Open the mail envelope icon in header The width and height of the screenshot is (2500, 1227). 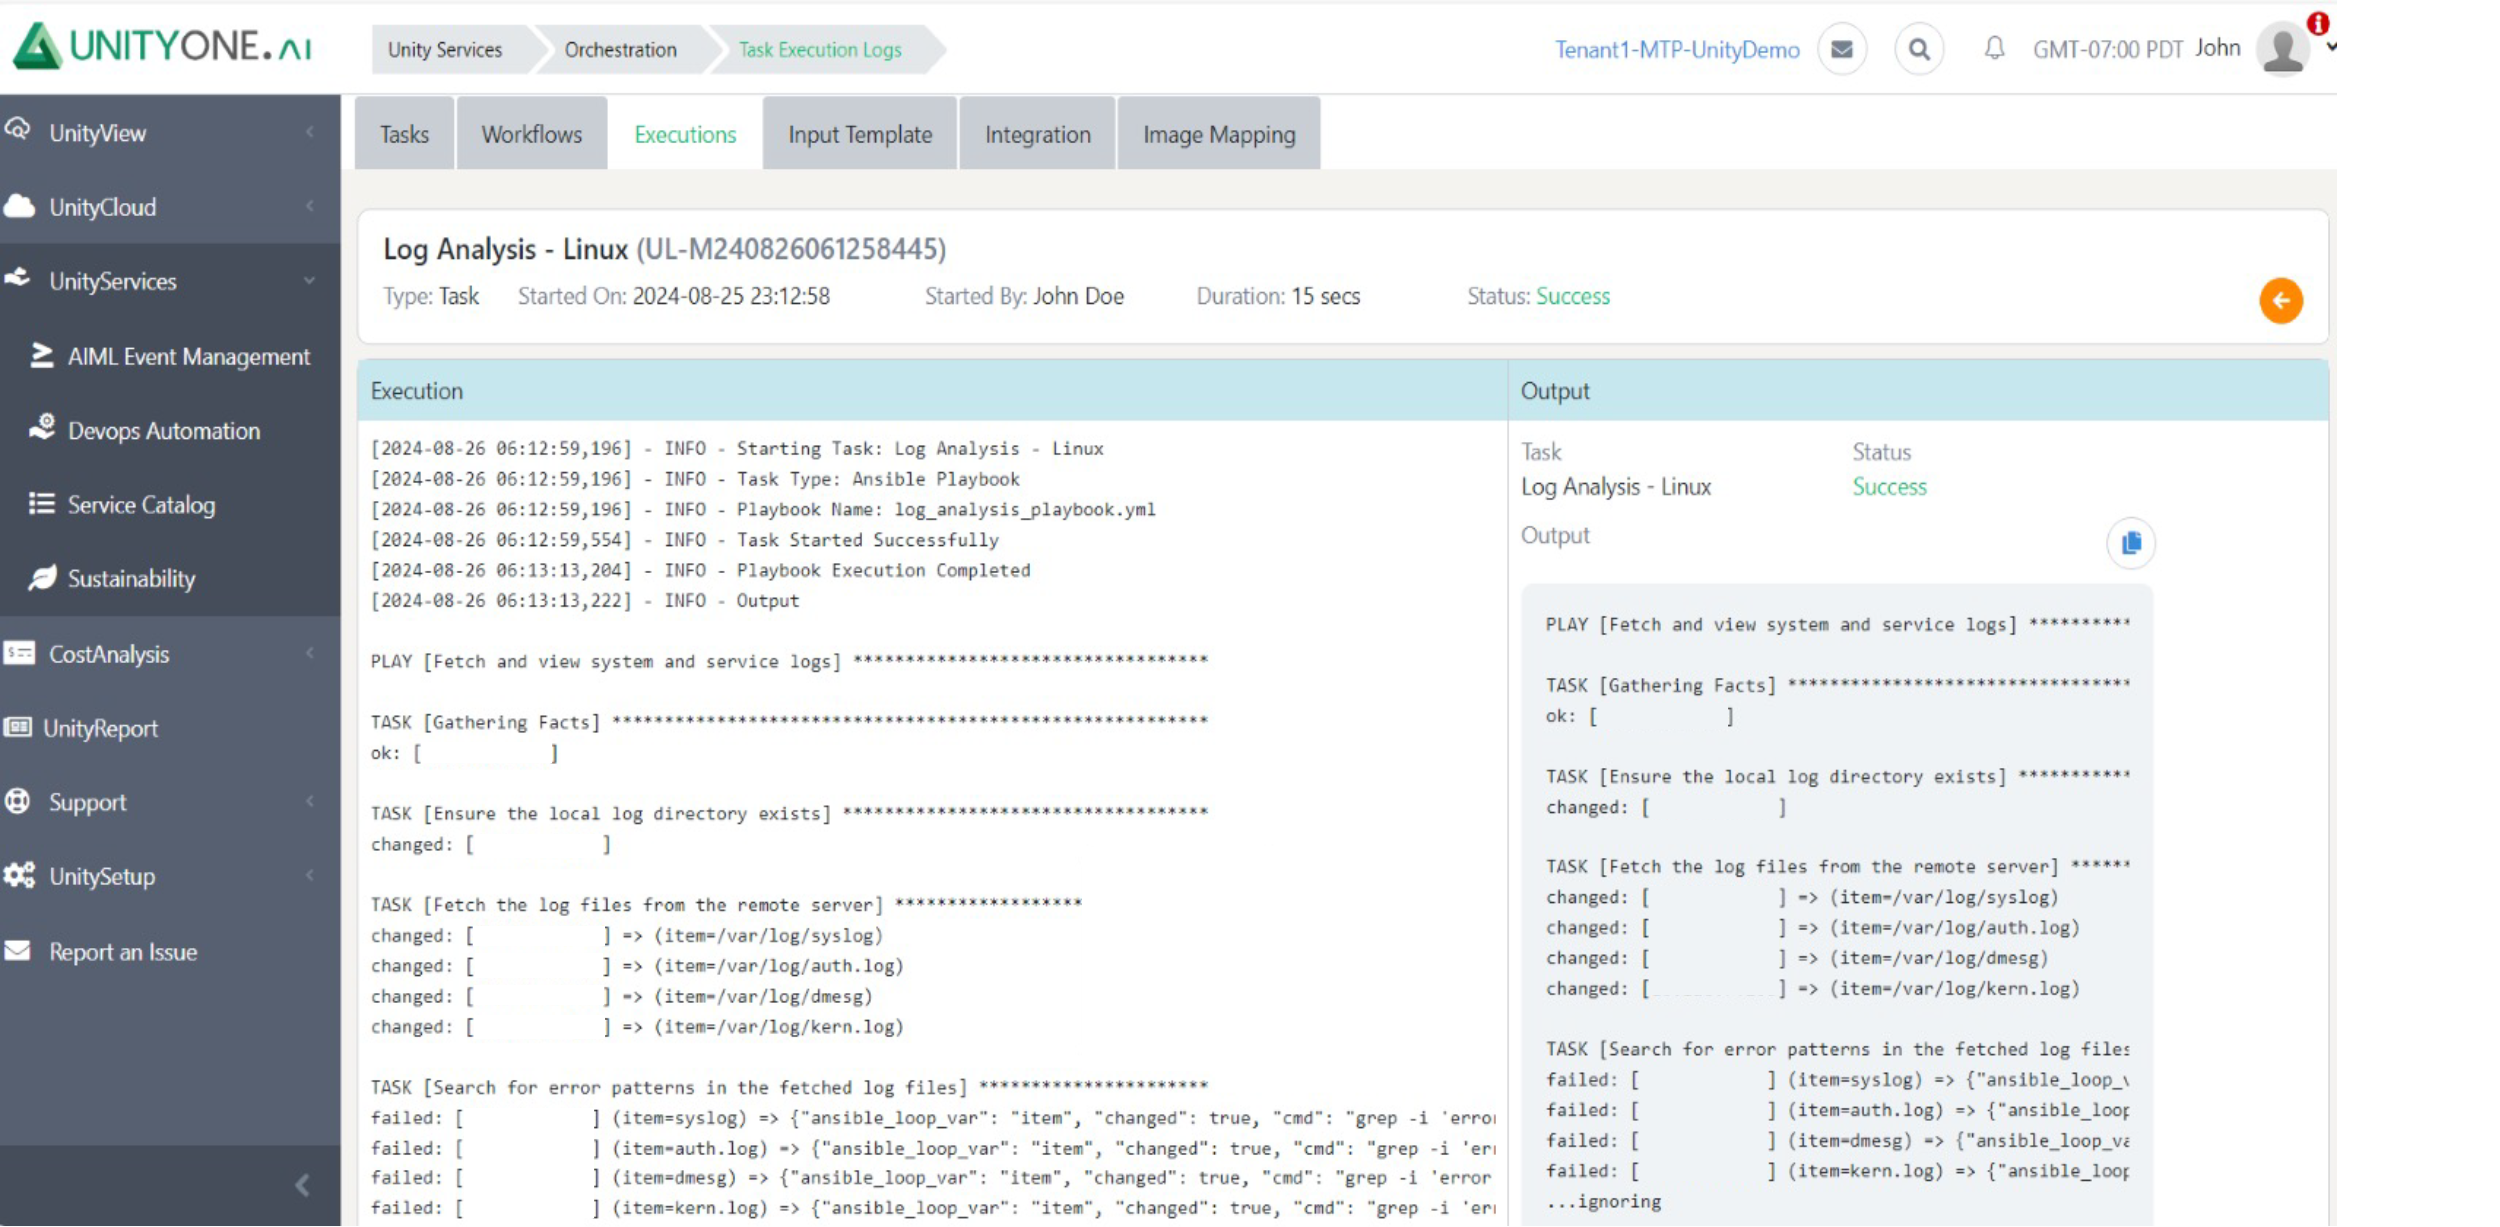click(1841, 49)
